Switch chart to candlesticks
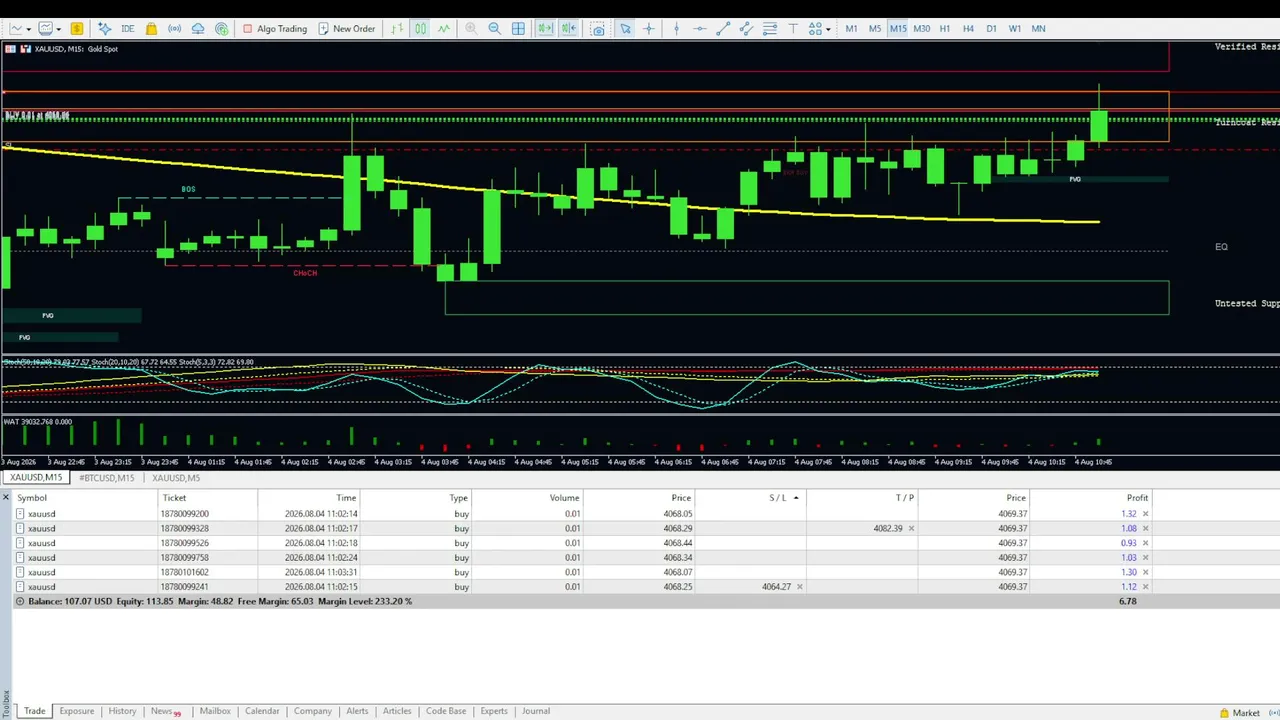Viewport: 1280px width, 720px height. tap(420, 29)
